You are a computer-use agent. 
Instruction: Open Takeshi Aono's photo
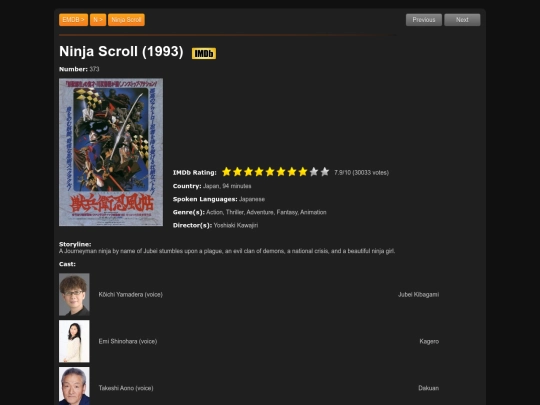click(x=74, y=386)
